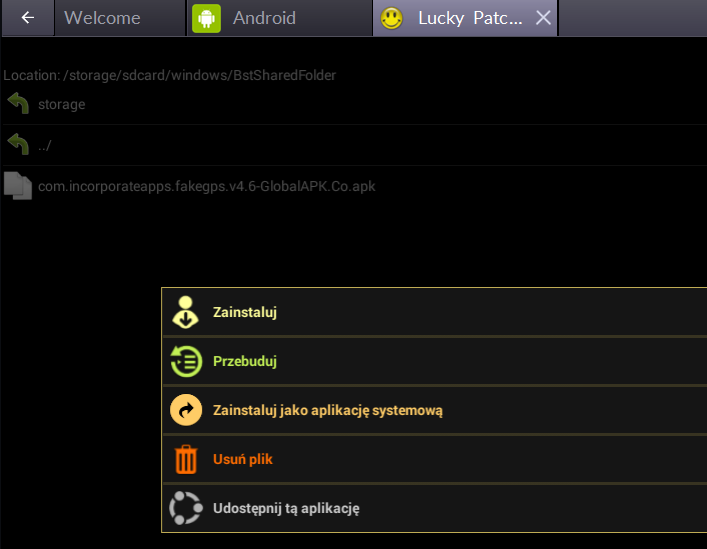Switch to the Welcome tab
The width and height of the screenshot is (707, 549).
point(120,18)
